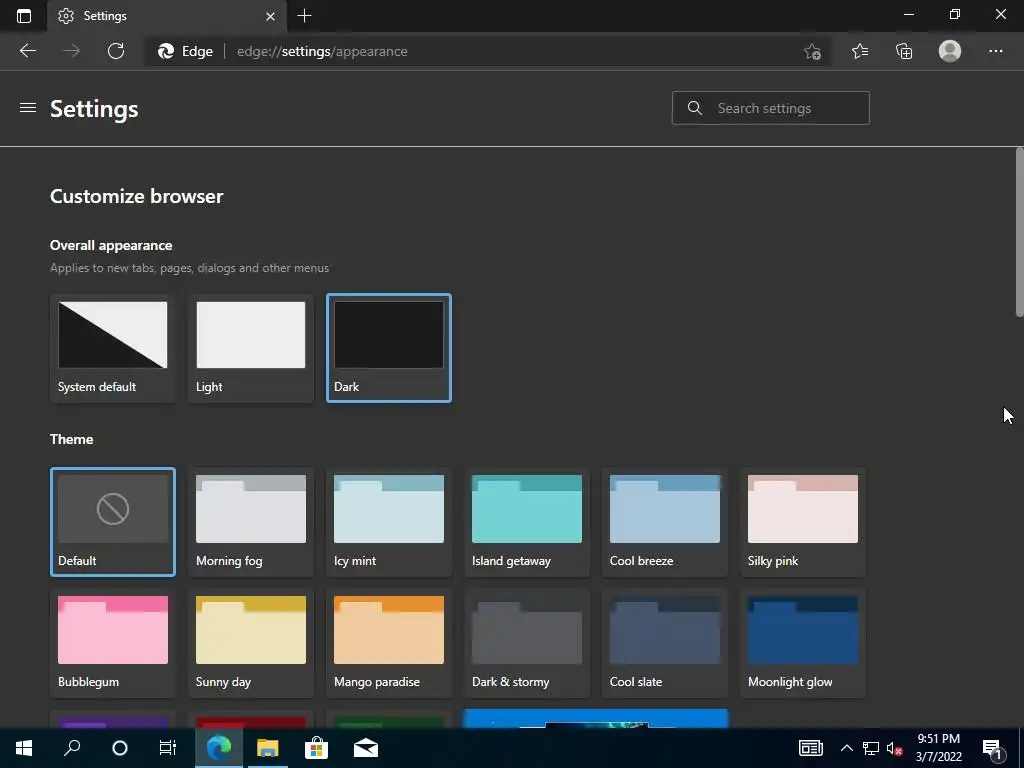Open Cortana circle on taskbar
The height and width of the screenshot is (768, 1024).
pyautogui.click(x=120, y=748)
